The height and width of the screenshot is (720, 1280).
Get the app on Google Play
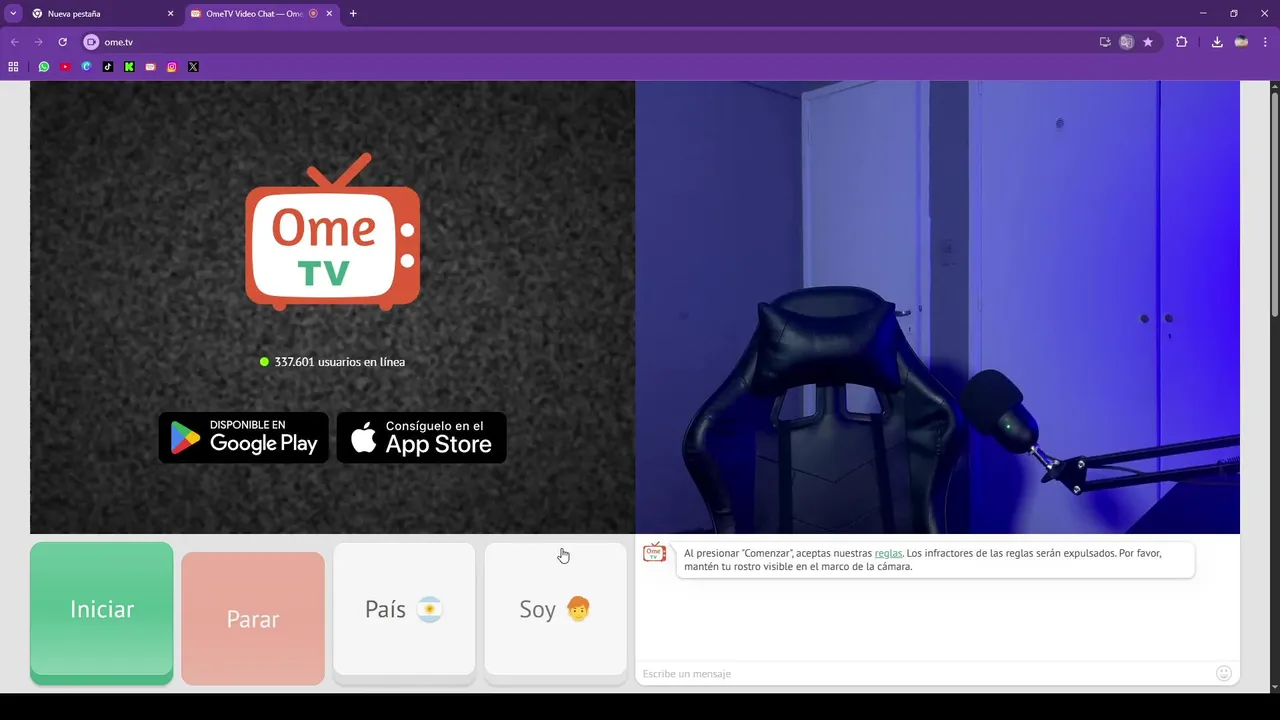coord(243,438)
